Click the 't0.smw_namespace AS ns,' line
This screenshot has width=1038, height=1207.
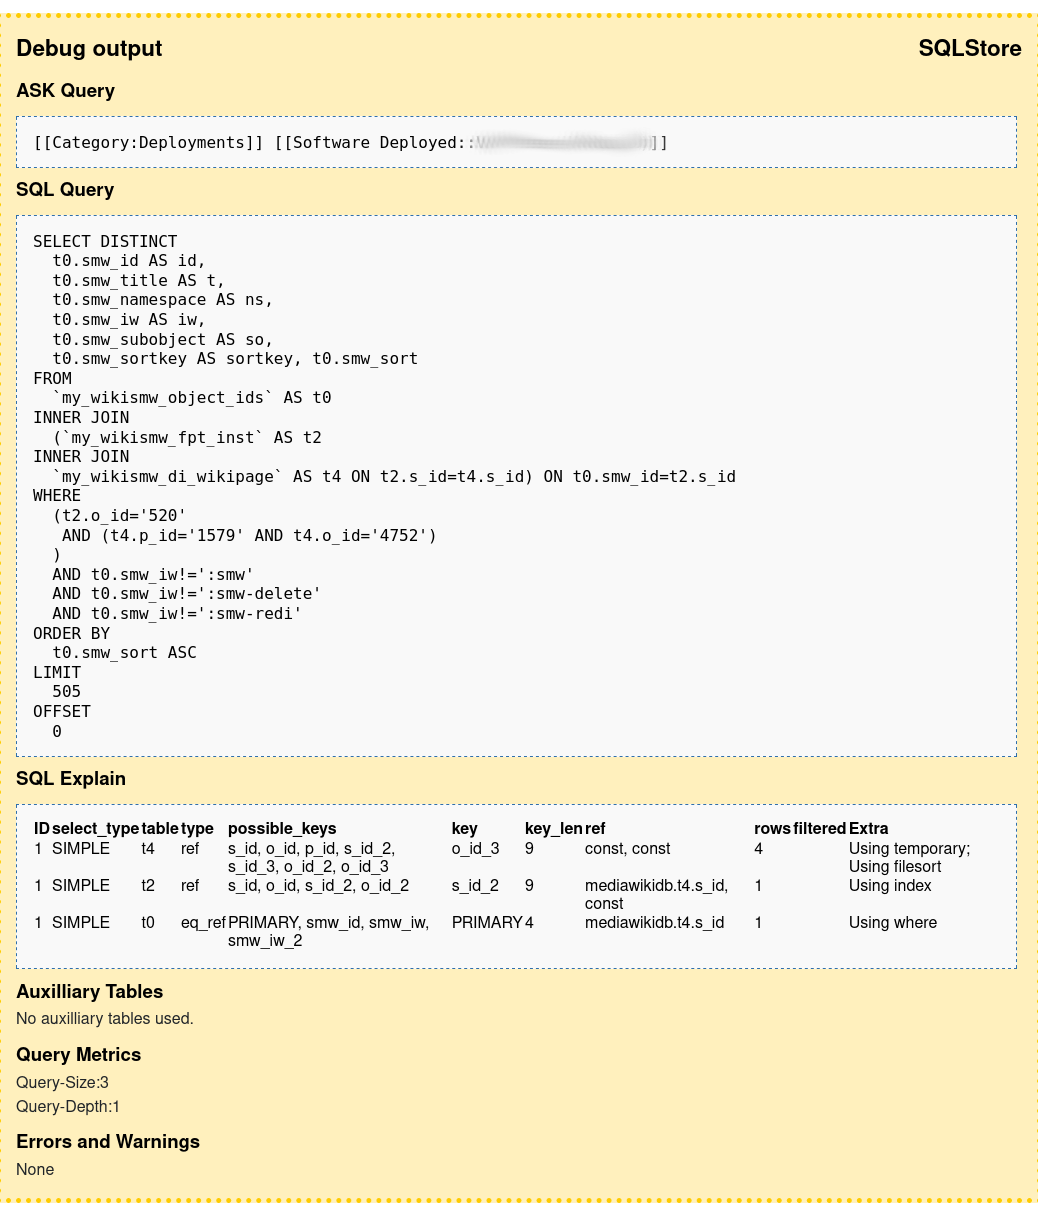(x=163, y=300)
